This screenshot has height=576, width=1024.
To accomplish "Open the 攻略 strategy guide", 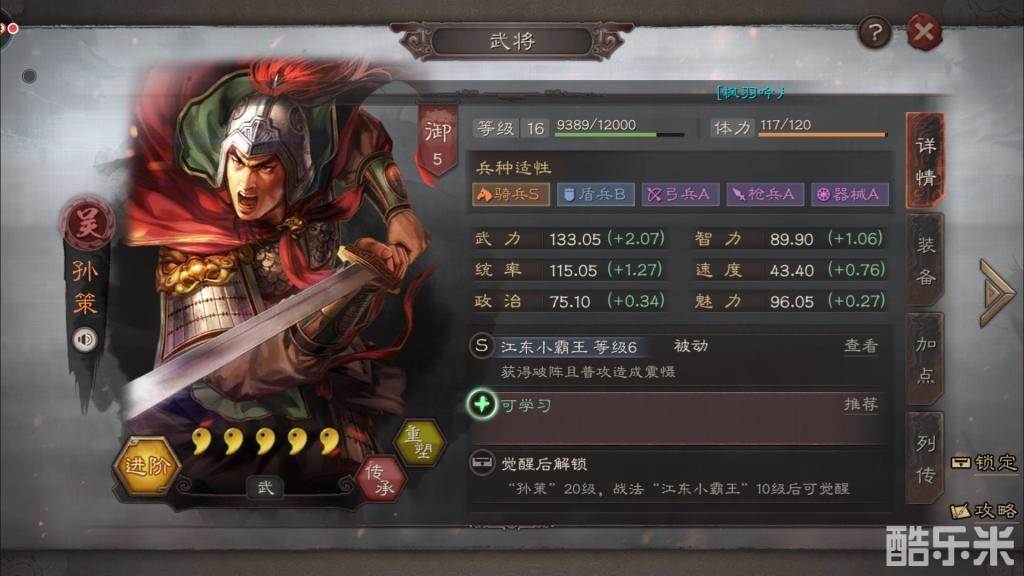I will pyautogui.click(x=984, y=510).
